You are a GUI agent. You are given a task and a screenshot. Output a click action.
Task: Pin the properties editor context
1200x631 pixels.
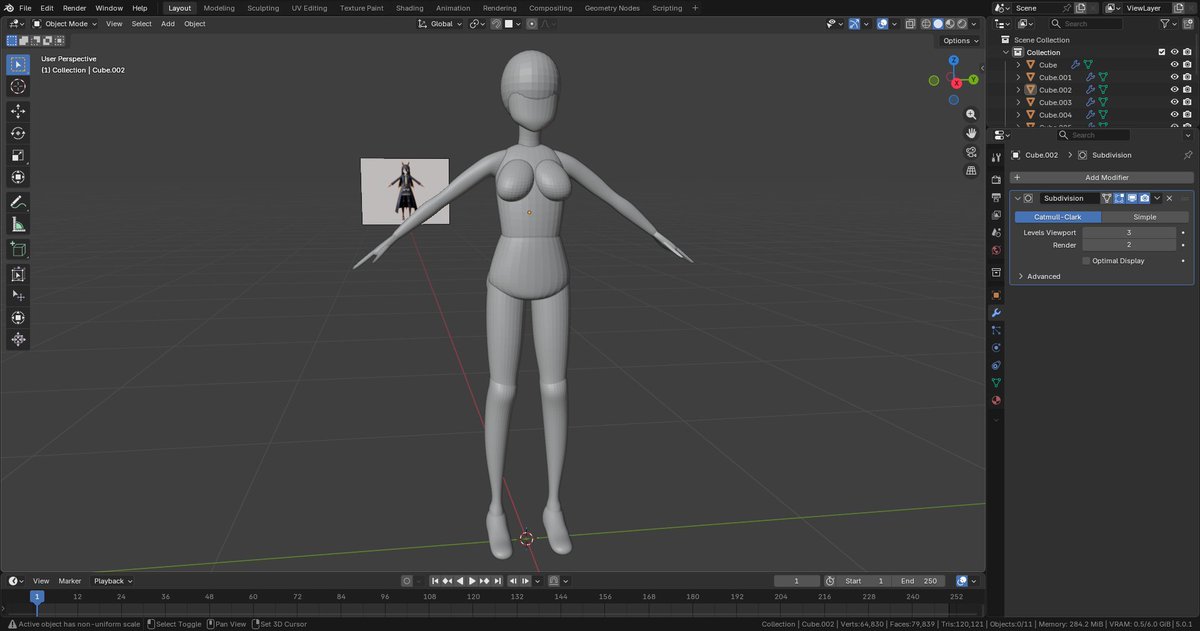click(x=1187, y=155)
